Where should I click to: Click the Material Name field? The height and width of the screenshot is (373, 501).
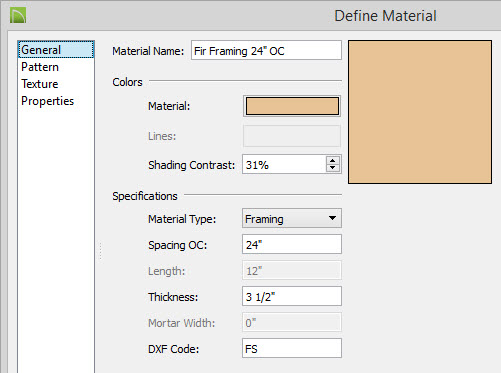[266, 51]
